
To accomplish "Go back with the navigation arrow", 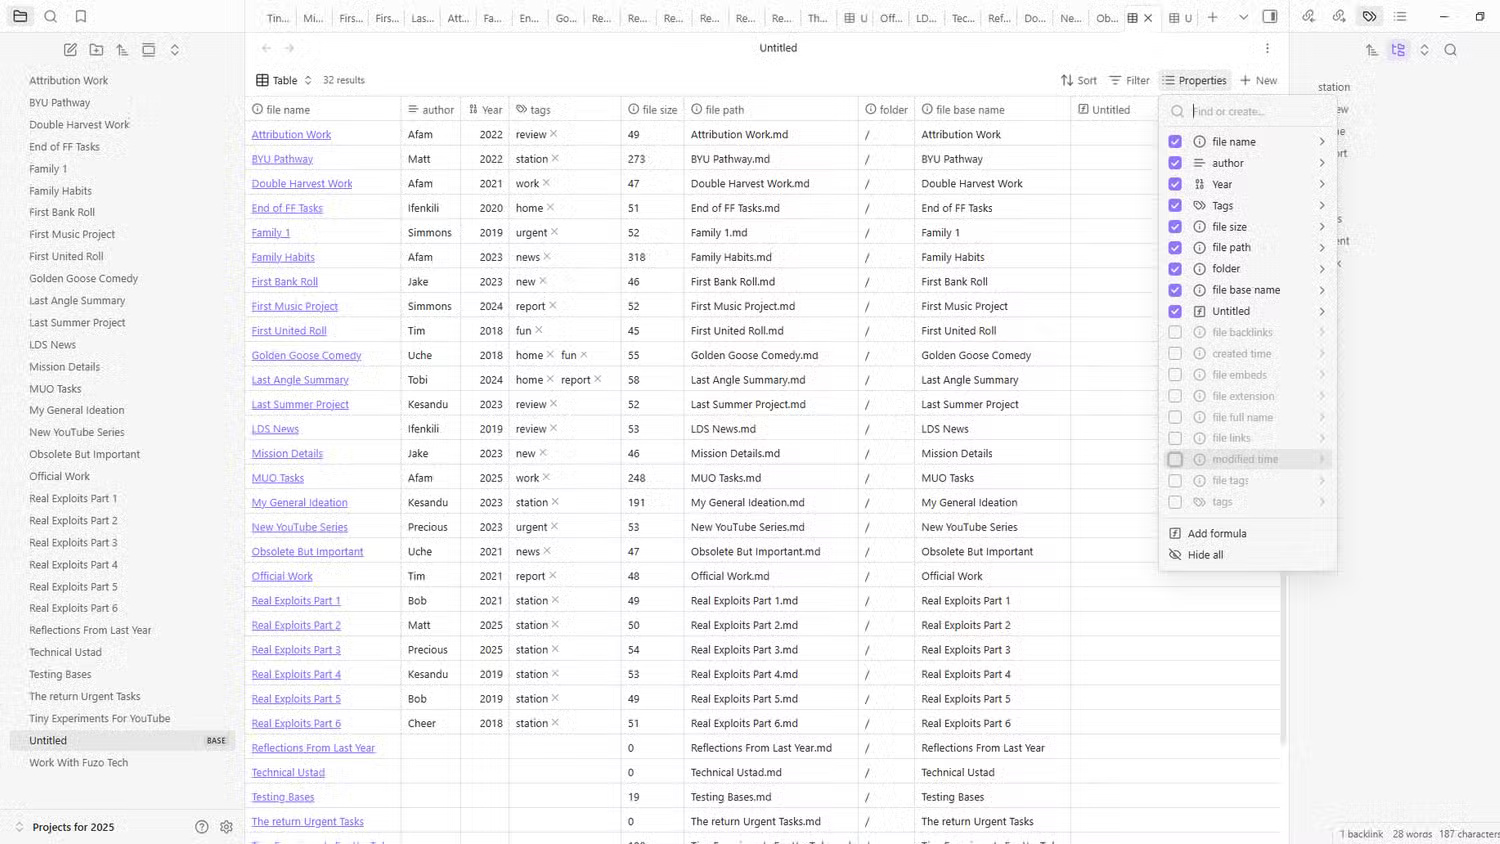I will [x=266, y=48].
